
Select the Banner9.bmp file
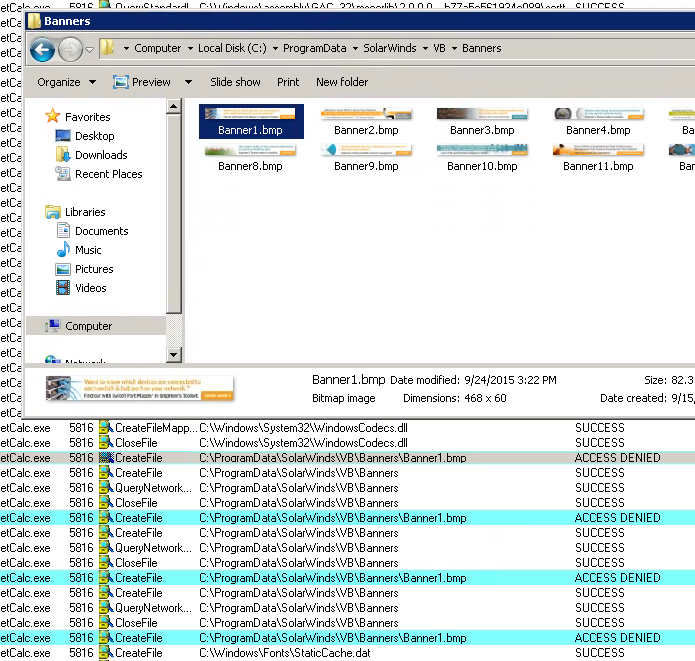(366, 157)
